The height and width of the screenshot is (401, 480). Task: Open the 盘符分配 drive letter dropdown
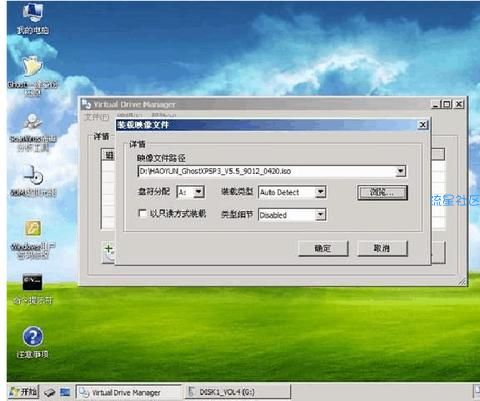point(199,192)
